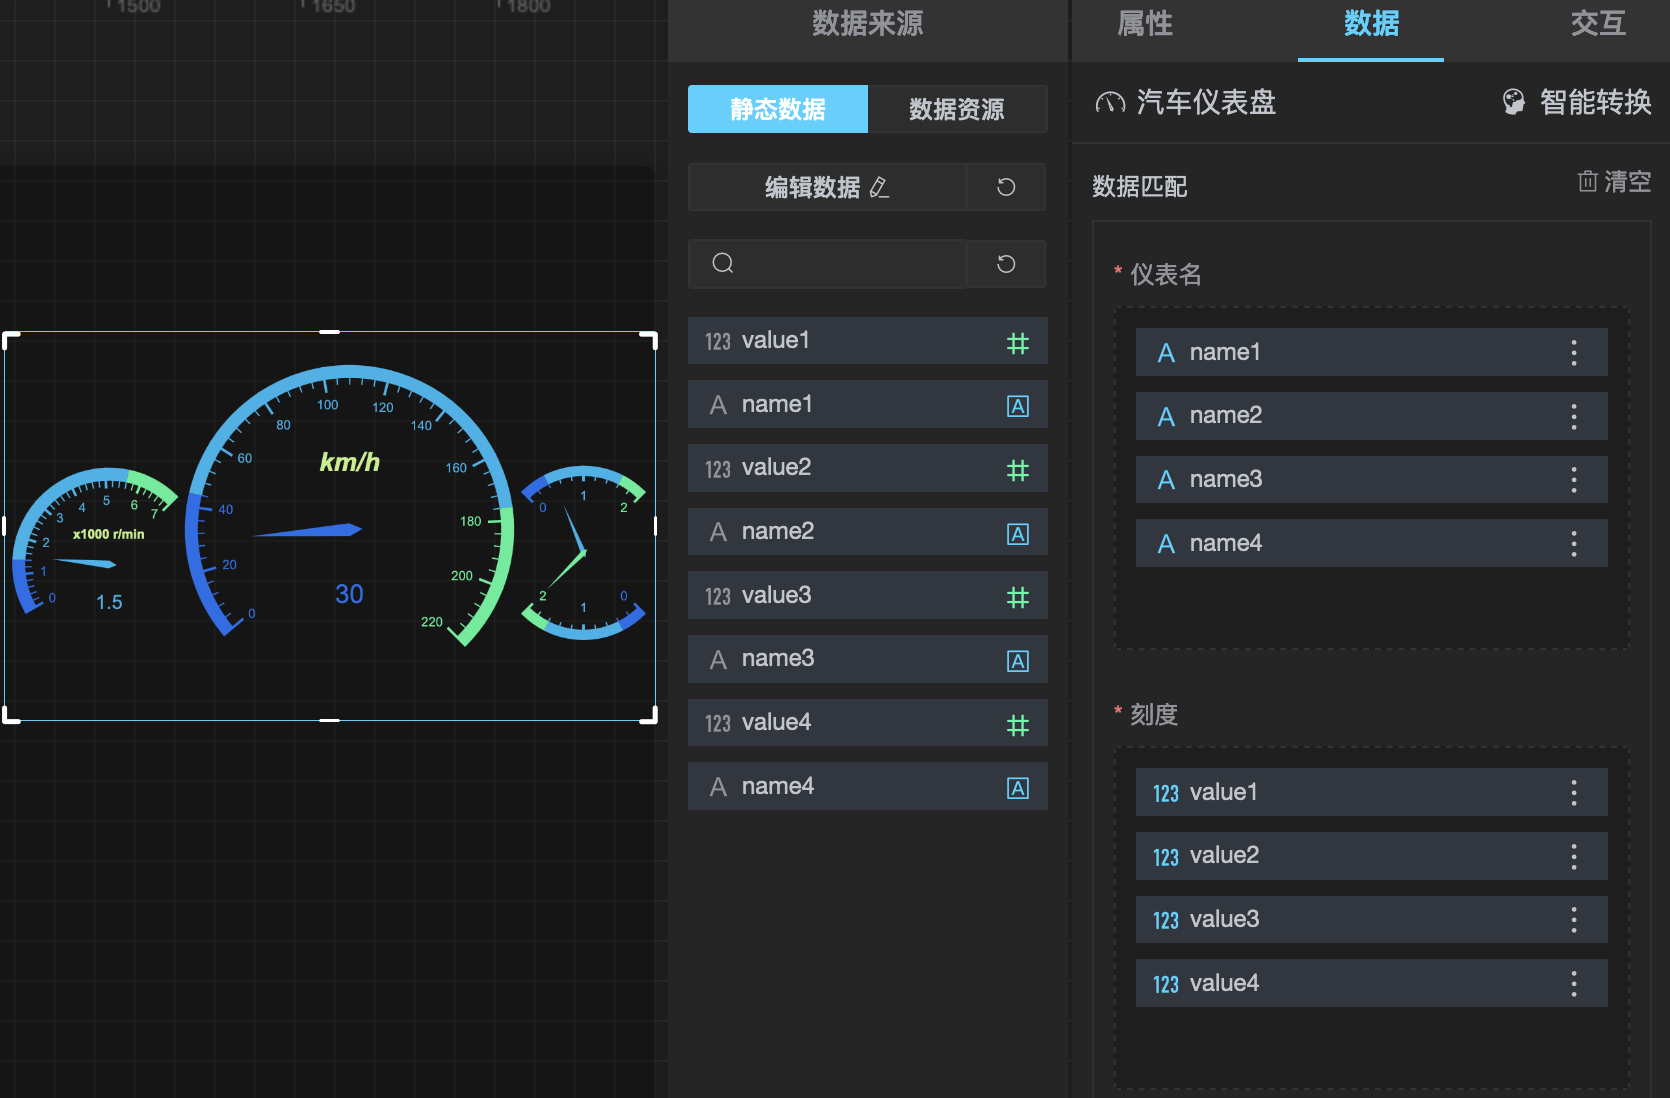Click the data source search field
The image size is (1670, 1098).
point(827,264)
